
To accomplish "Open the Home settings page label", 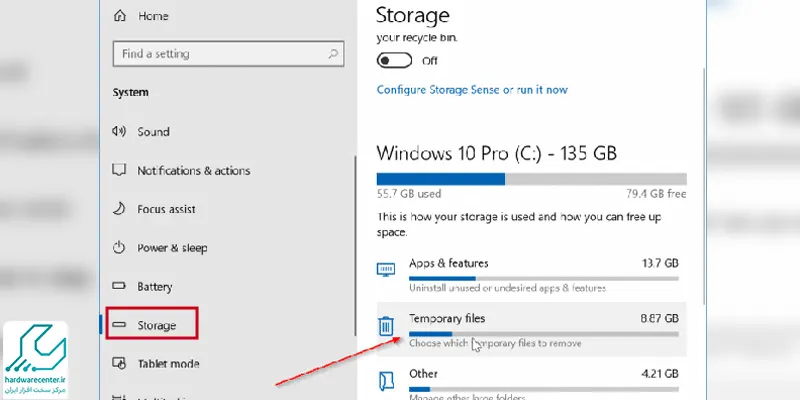I will [x=153, y=16].
